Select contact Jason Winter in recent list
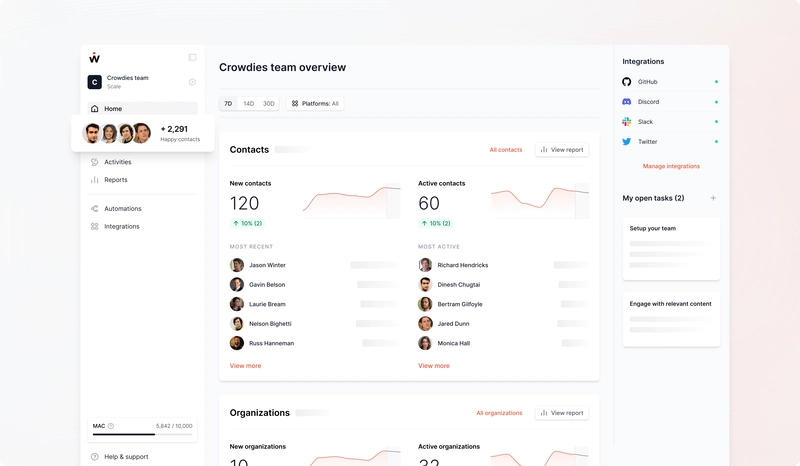Image resolution: width=800 pixels, height=466 pixels. pyautogui.click(x=267, y=265)
